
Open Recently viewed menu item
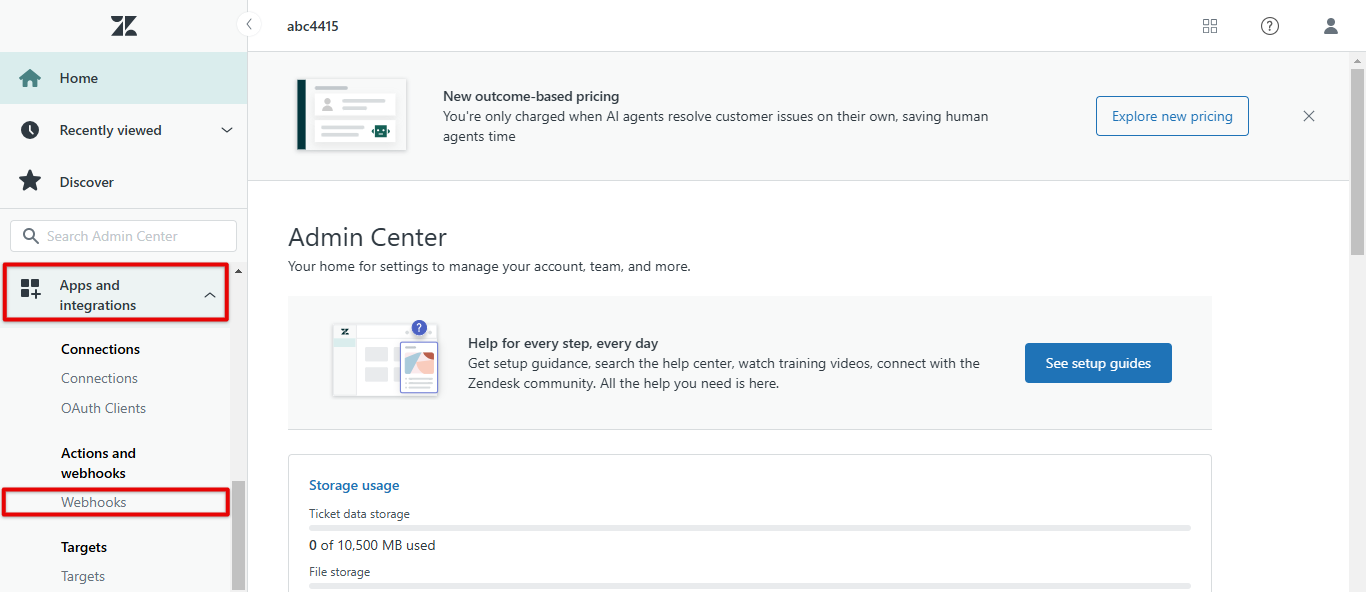(123, 130)
